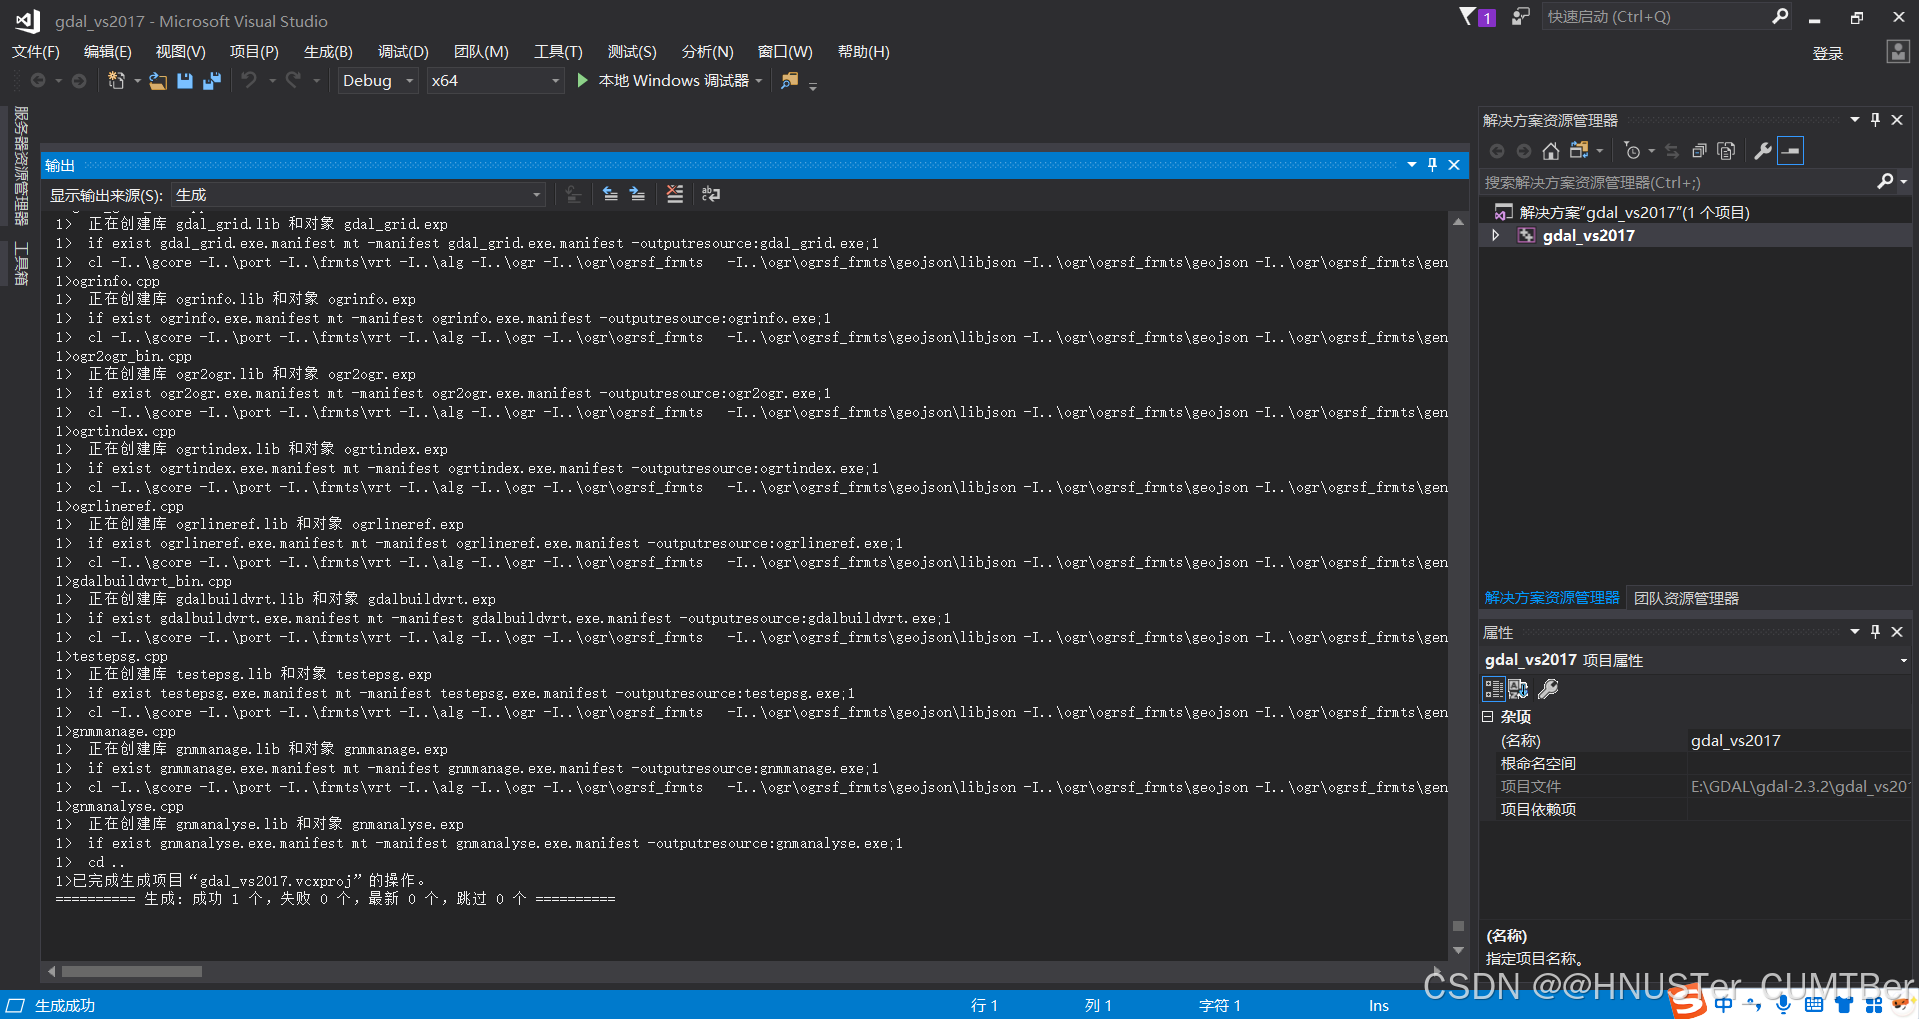Click the 登录 sign-in link
This screenshot has height=1019, width=1919.
(x=1828, y=53)
